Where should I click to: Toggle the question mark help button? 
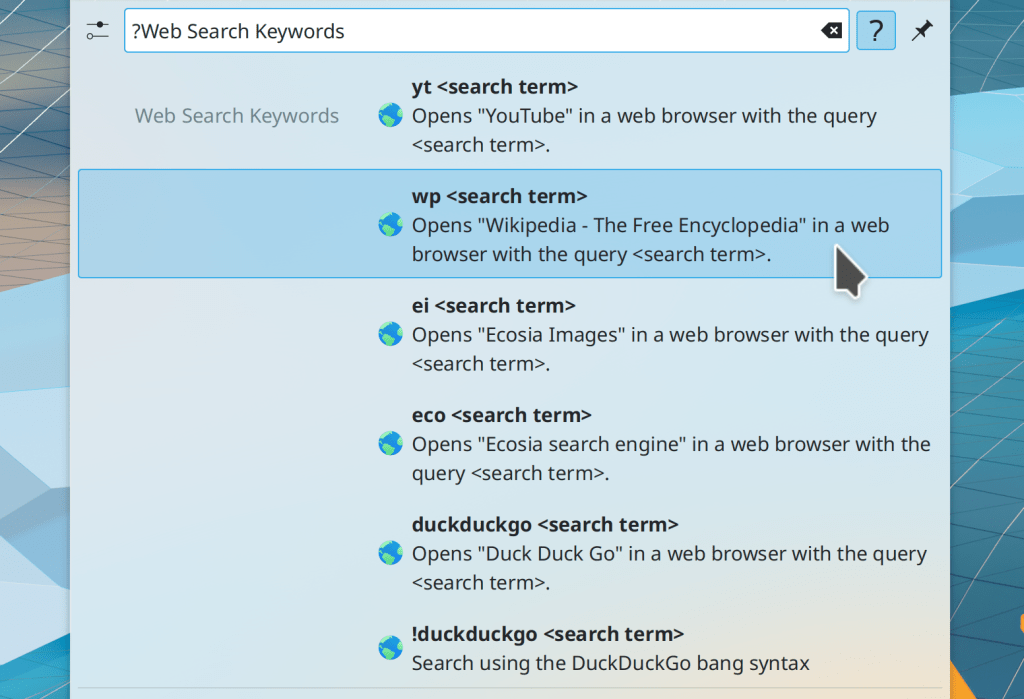(875, 31)
